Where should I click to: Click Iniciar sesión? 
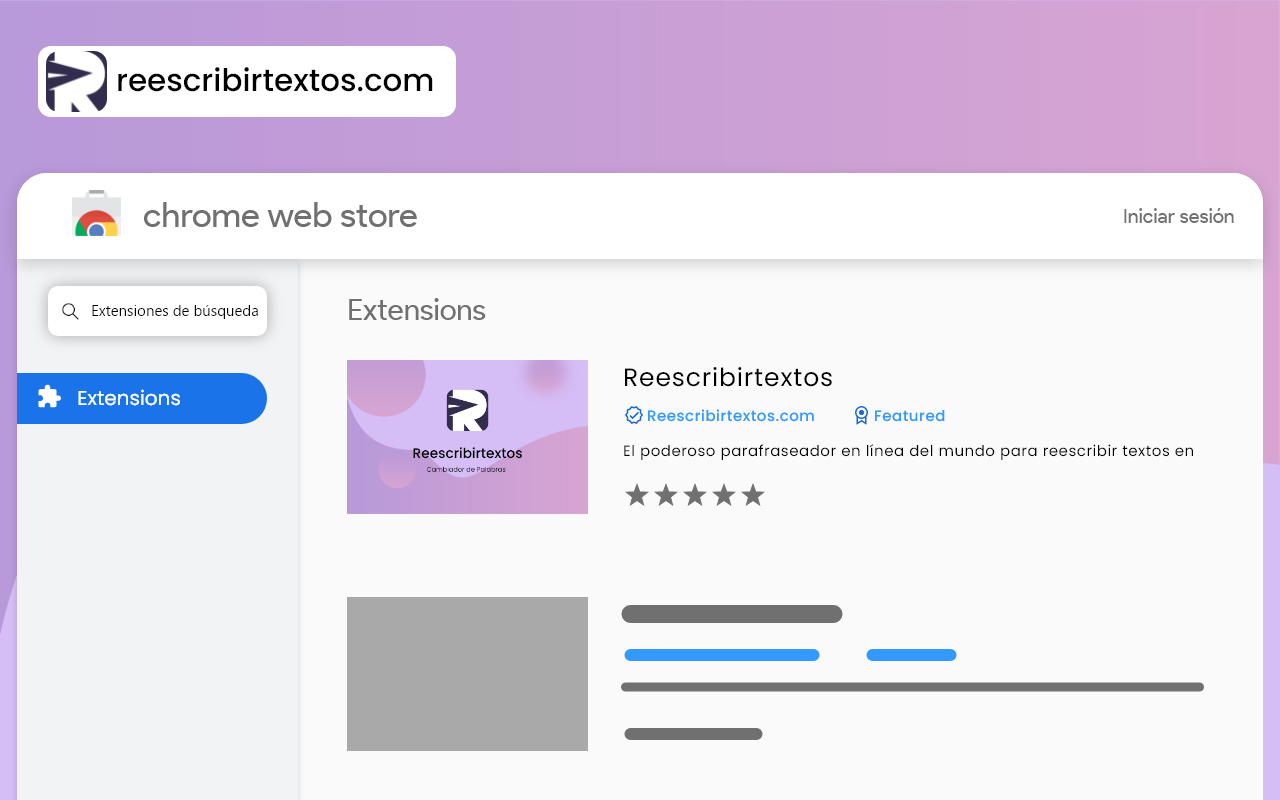1178,216
